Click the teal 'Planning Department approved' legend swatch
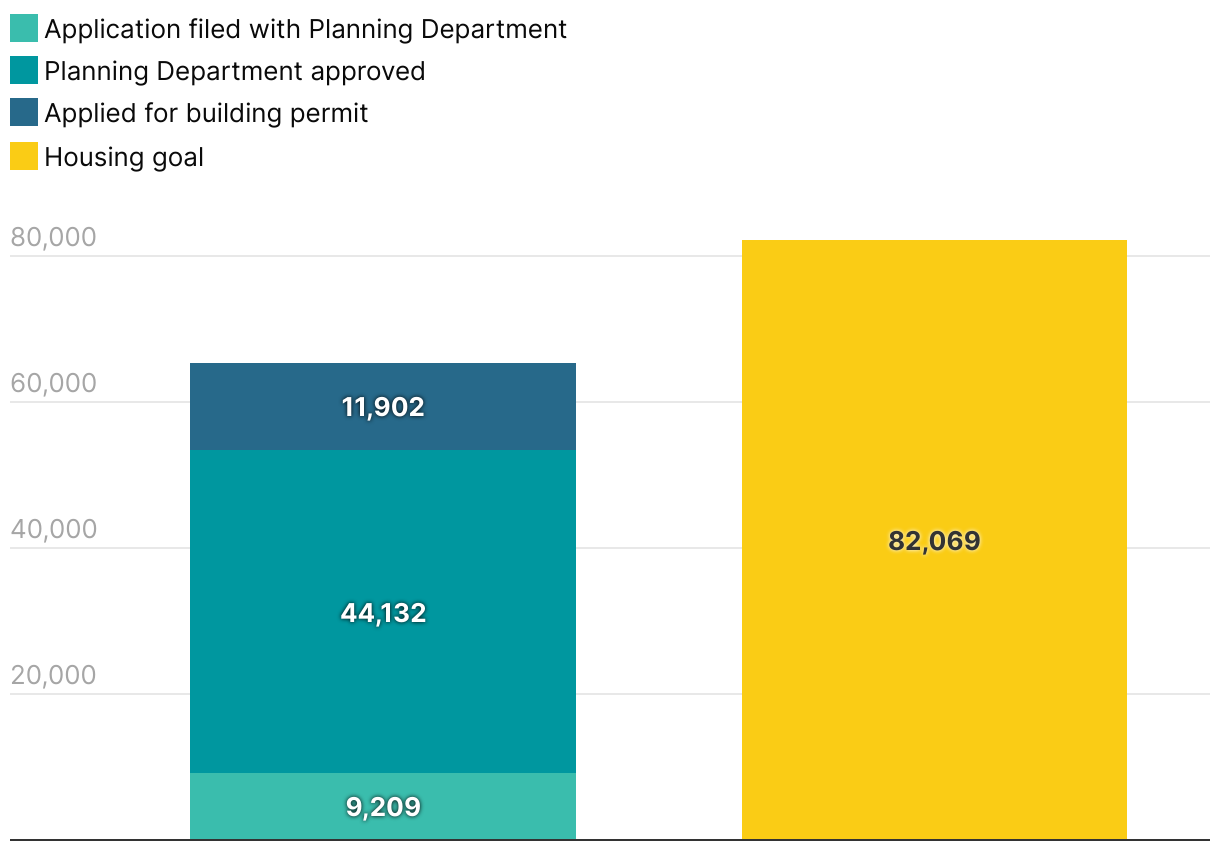Image resolution: width=1220 pixels, height=868 pixels. tap(24, 71)
